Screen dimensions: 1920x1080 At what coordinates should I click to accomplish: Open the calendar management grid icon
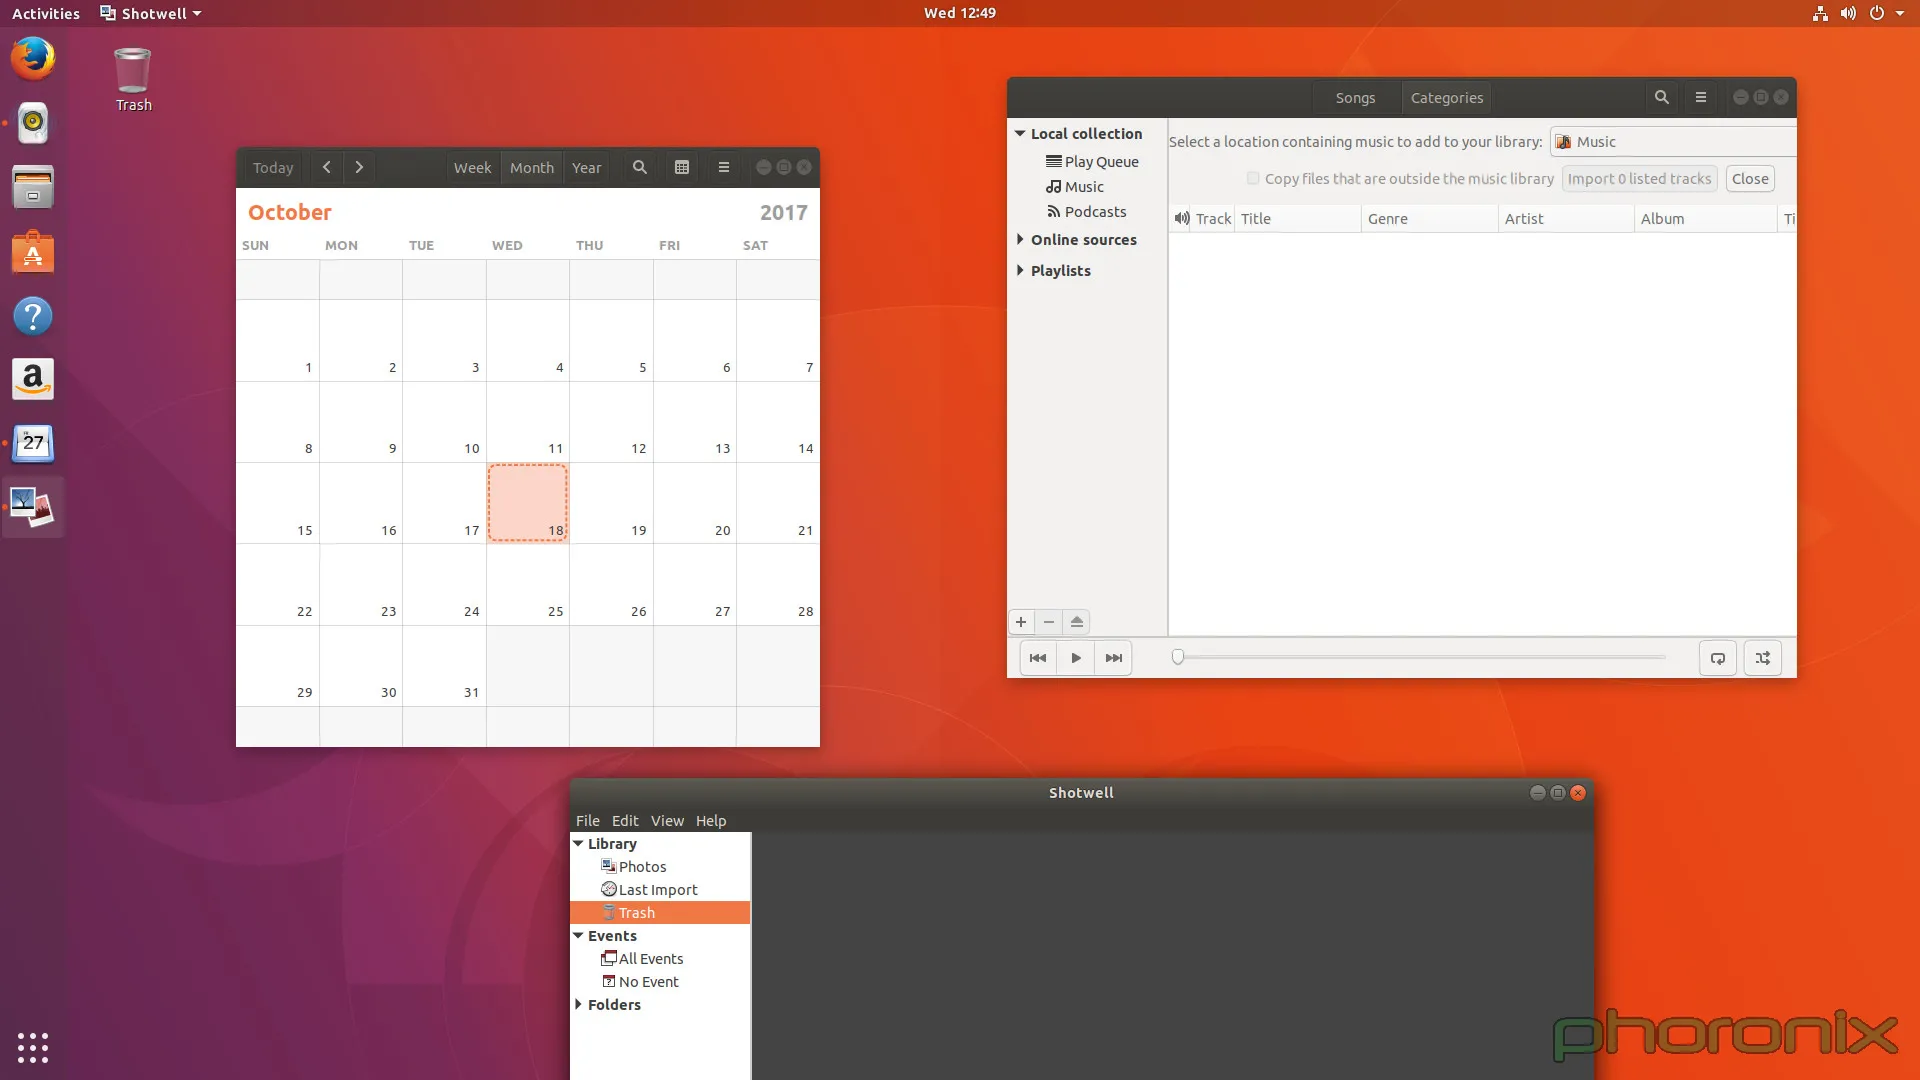[682, 167]
